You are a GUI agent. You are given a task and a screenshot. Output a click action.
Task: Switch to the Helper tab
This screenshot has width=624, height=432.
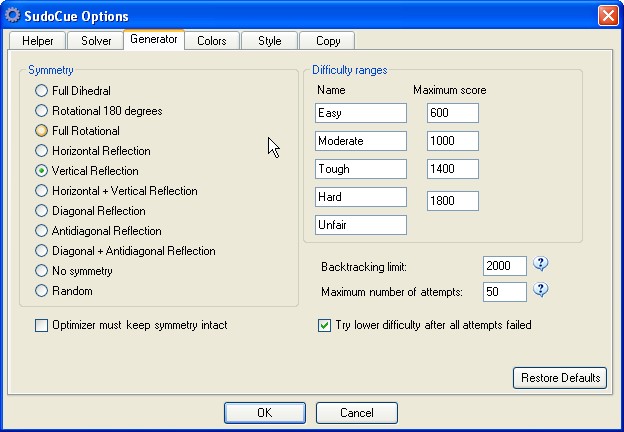coord(37,41)
